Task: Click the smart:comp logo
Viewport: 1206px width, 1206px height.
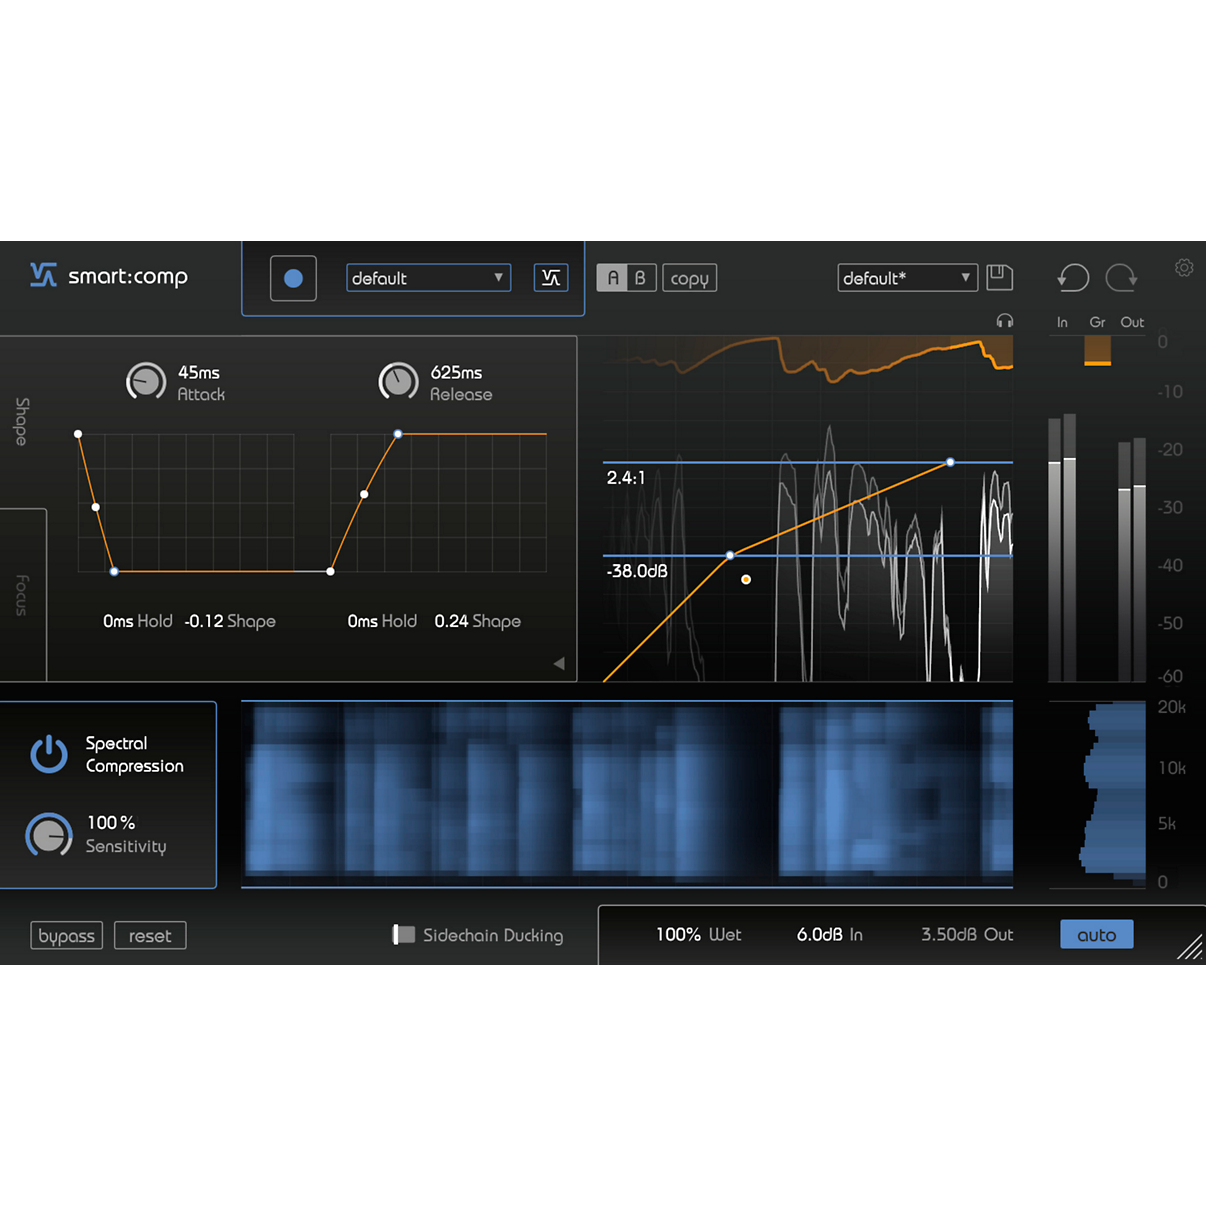Action: (x=107, y=277)
